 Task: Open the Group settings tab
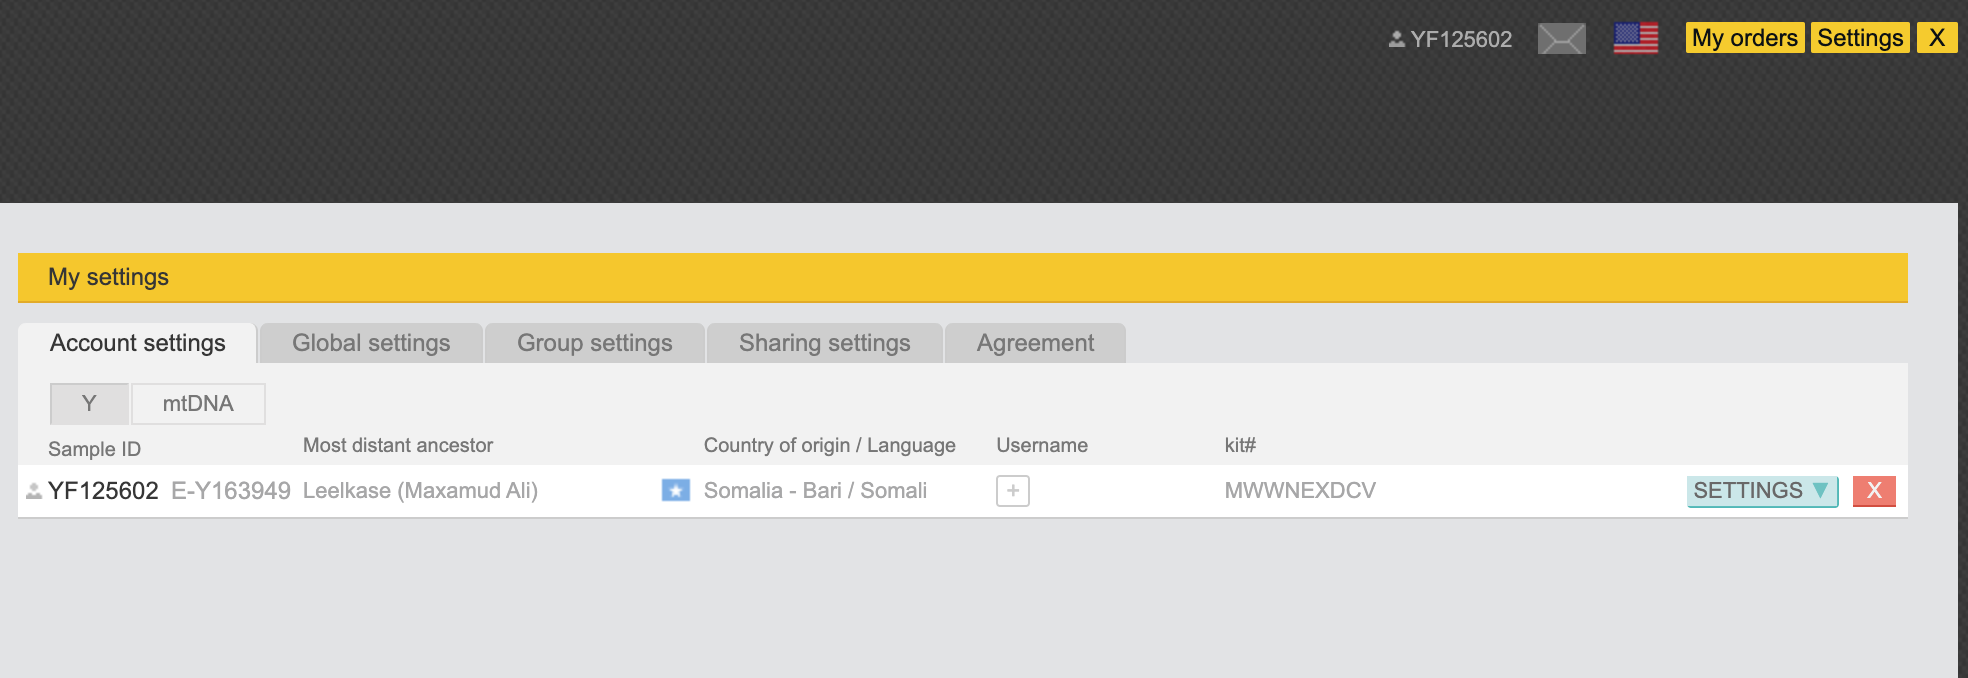(x=594, y=343)
